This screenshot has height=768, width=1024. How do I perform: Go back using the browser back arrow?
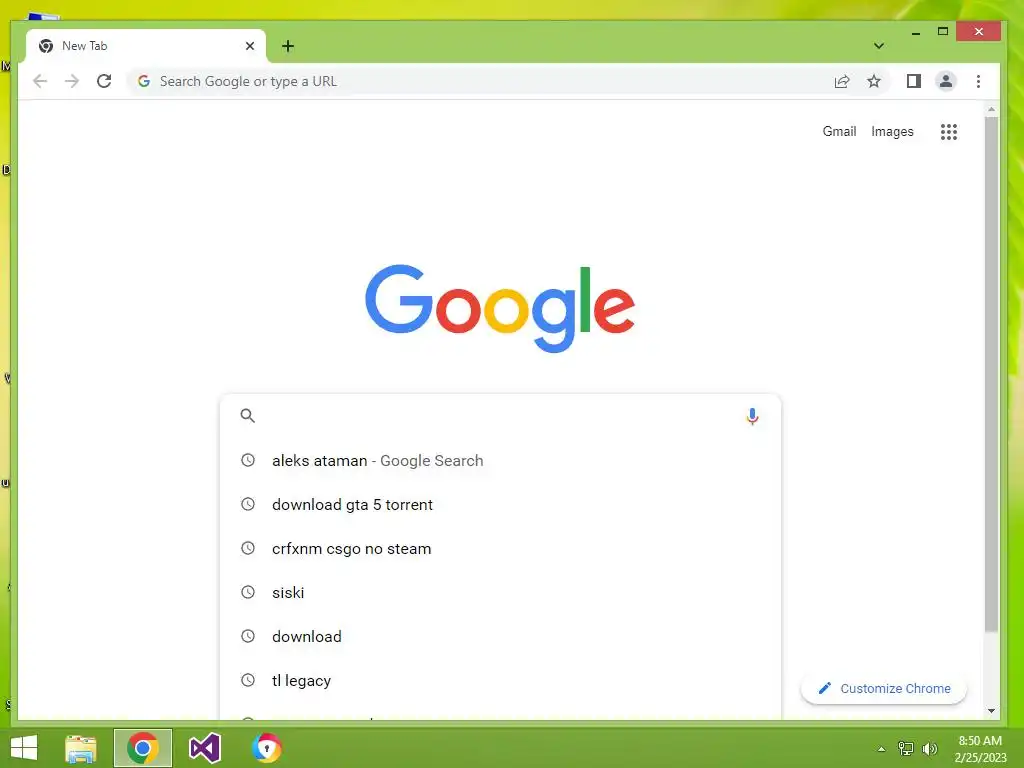tap(40, 81)
